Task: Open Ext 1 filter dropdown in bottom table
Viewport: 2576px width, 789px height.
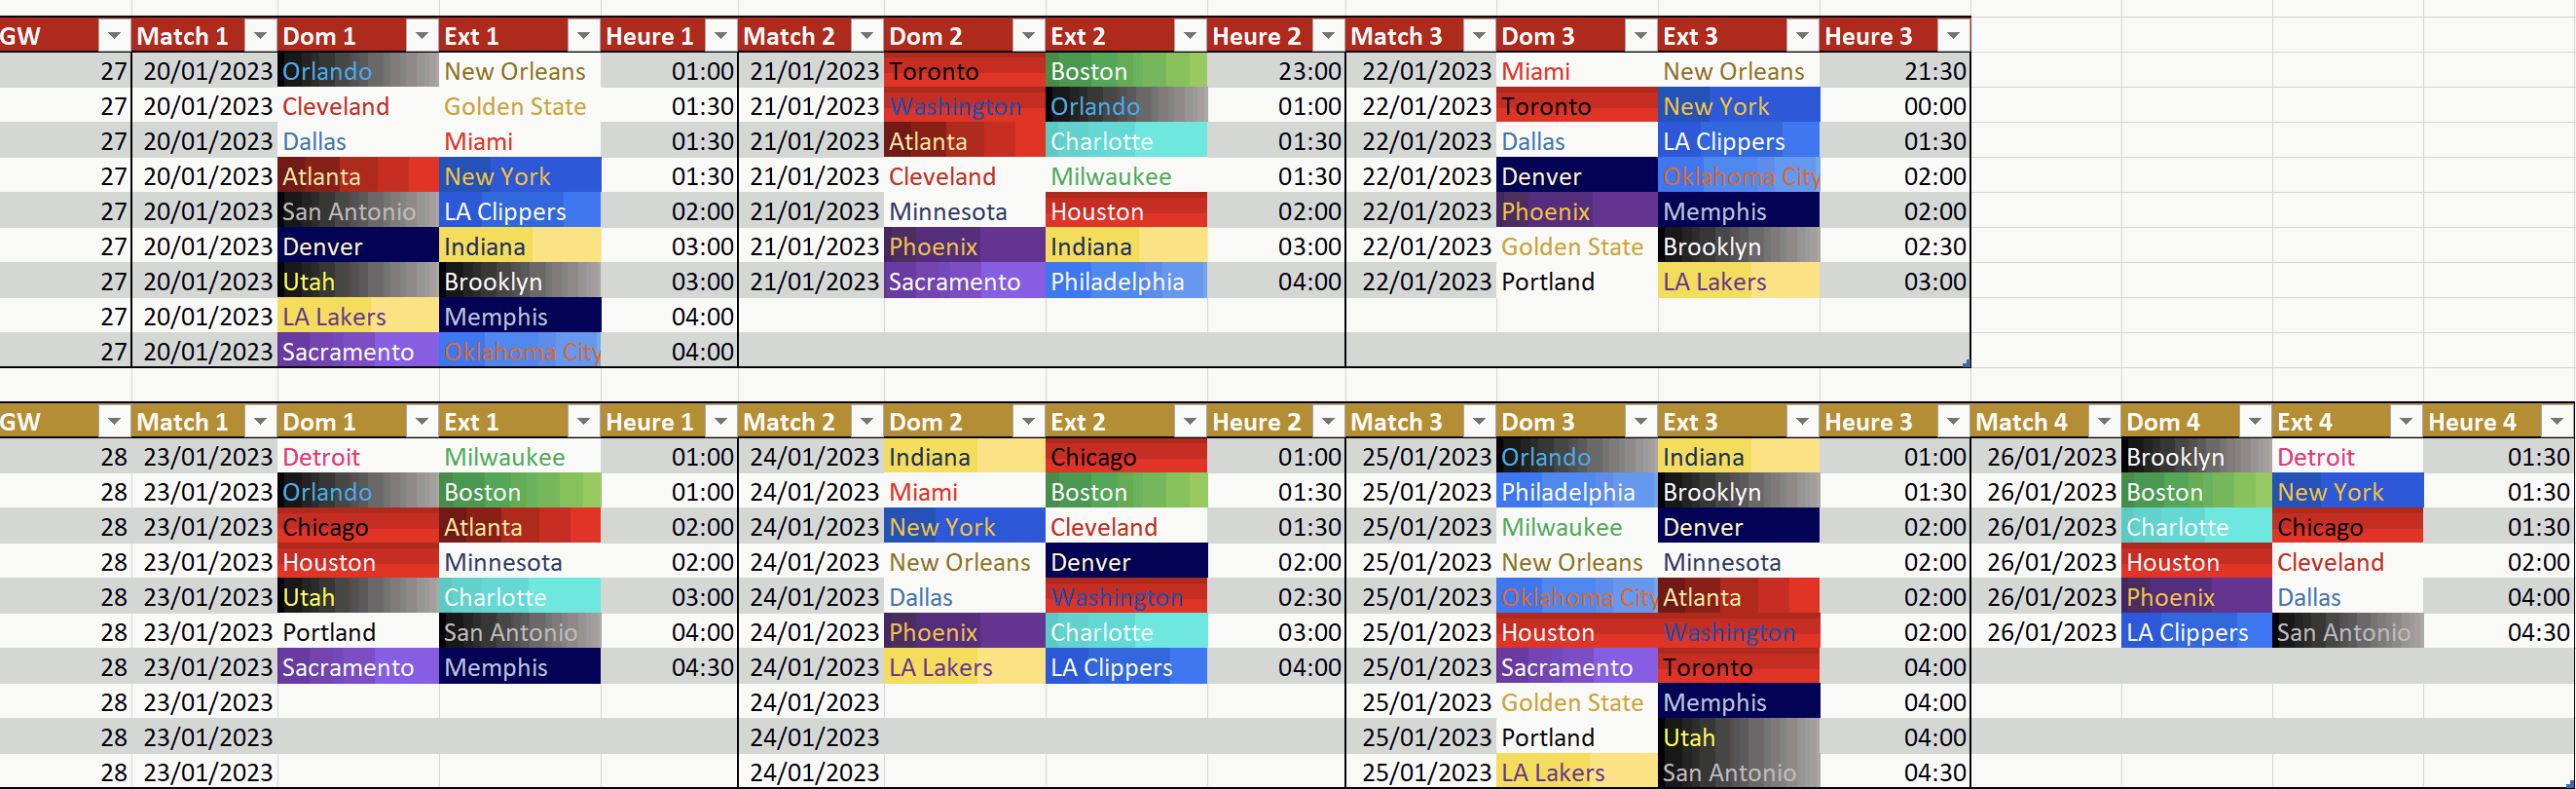Action: (583, 422)
